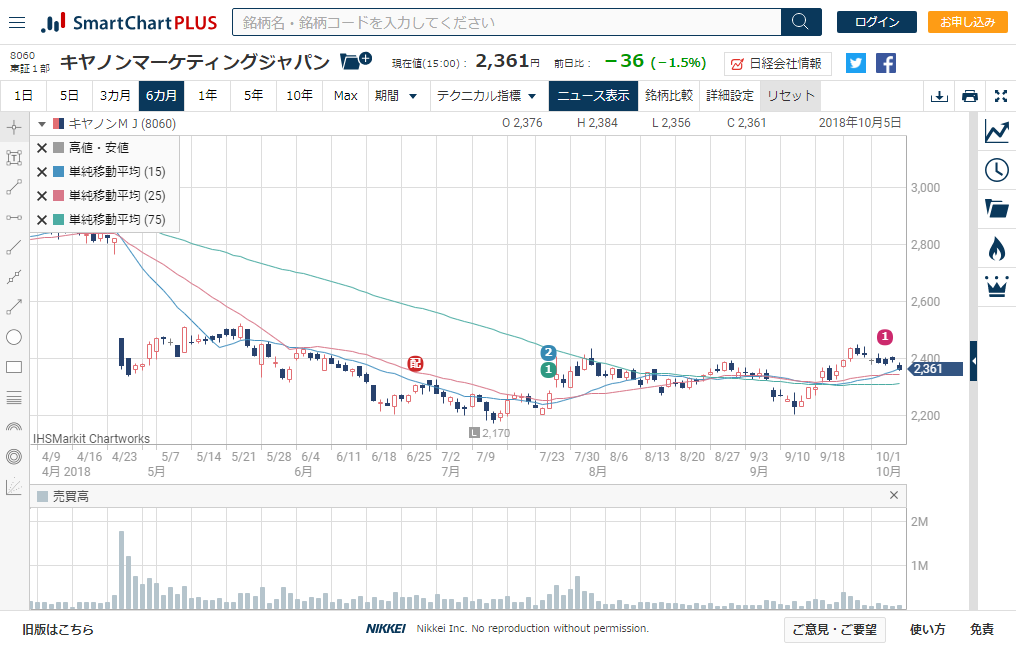Viewport: 1016px width, 648px height.
Task: Select the text annotation tool
Action: (14, 157)
